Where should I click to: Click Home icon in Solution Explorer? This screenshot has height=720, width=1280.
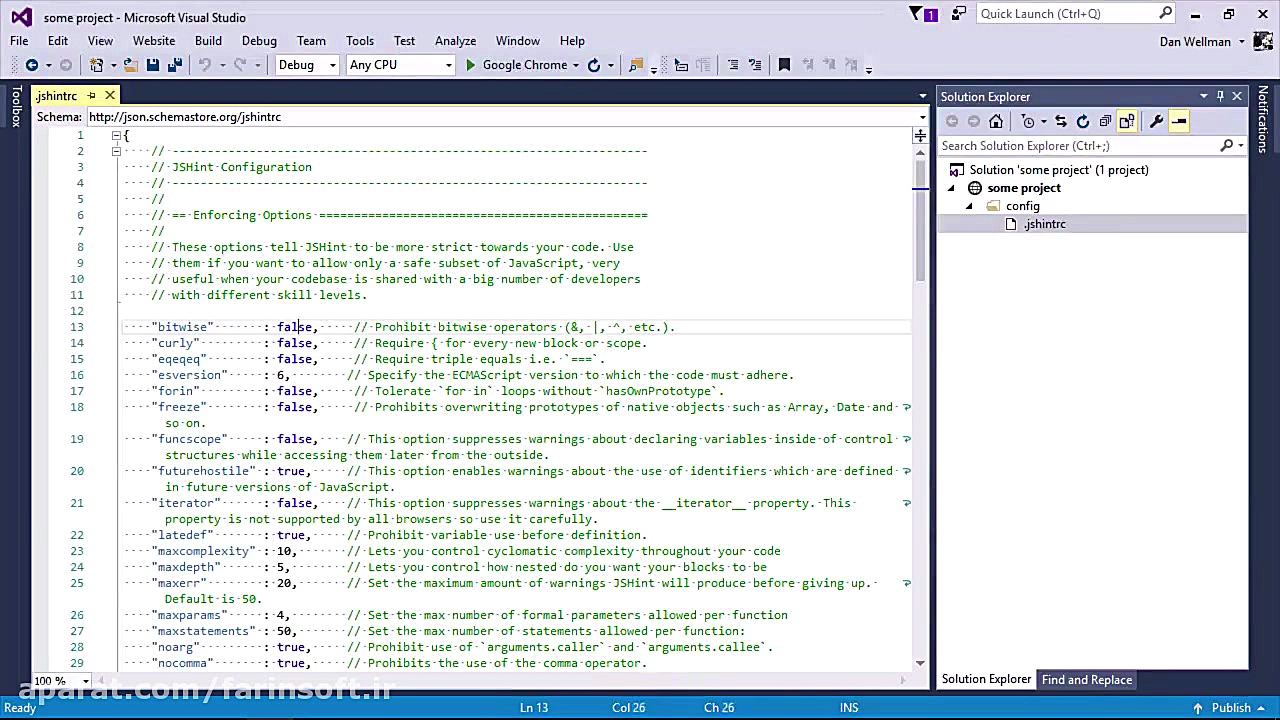coord(996,121)
